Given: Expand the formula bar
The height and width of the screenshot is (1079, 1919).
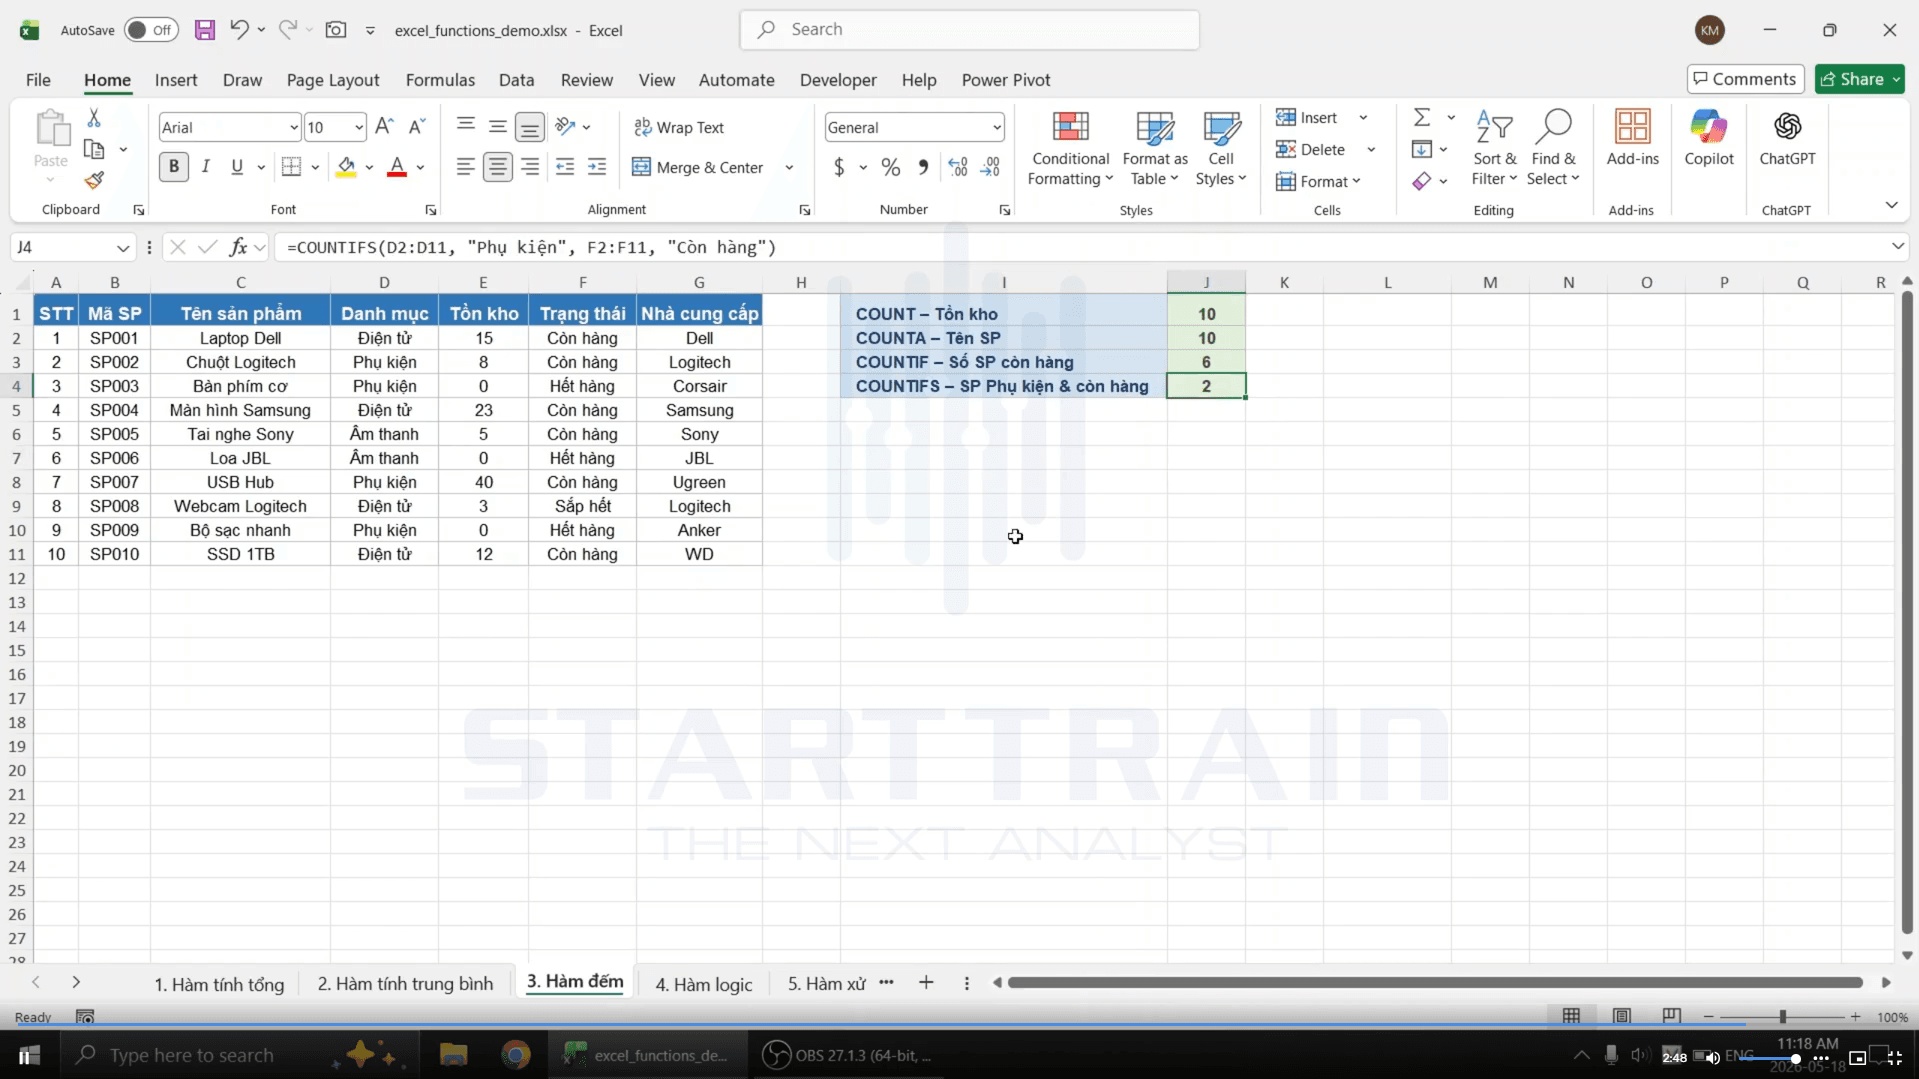Looking at the screenshot, I should click(1897, 246).
